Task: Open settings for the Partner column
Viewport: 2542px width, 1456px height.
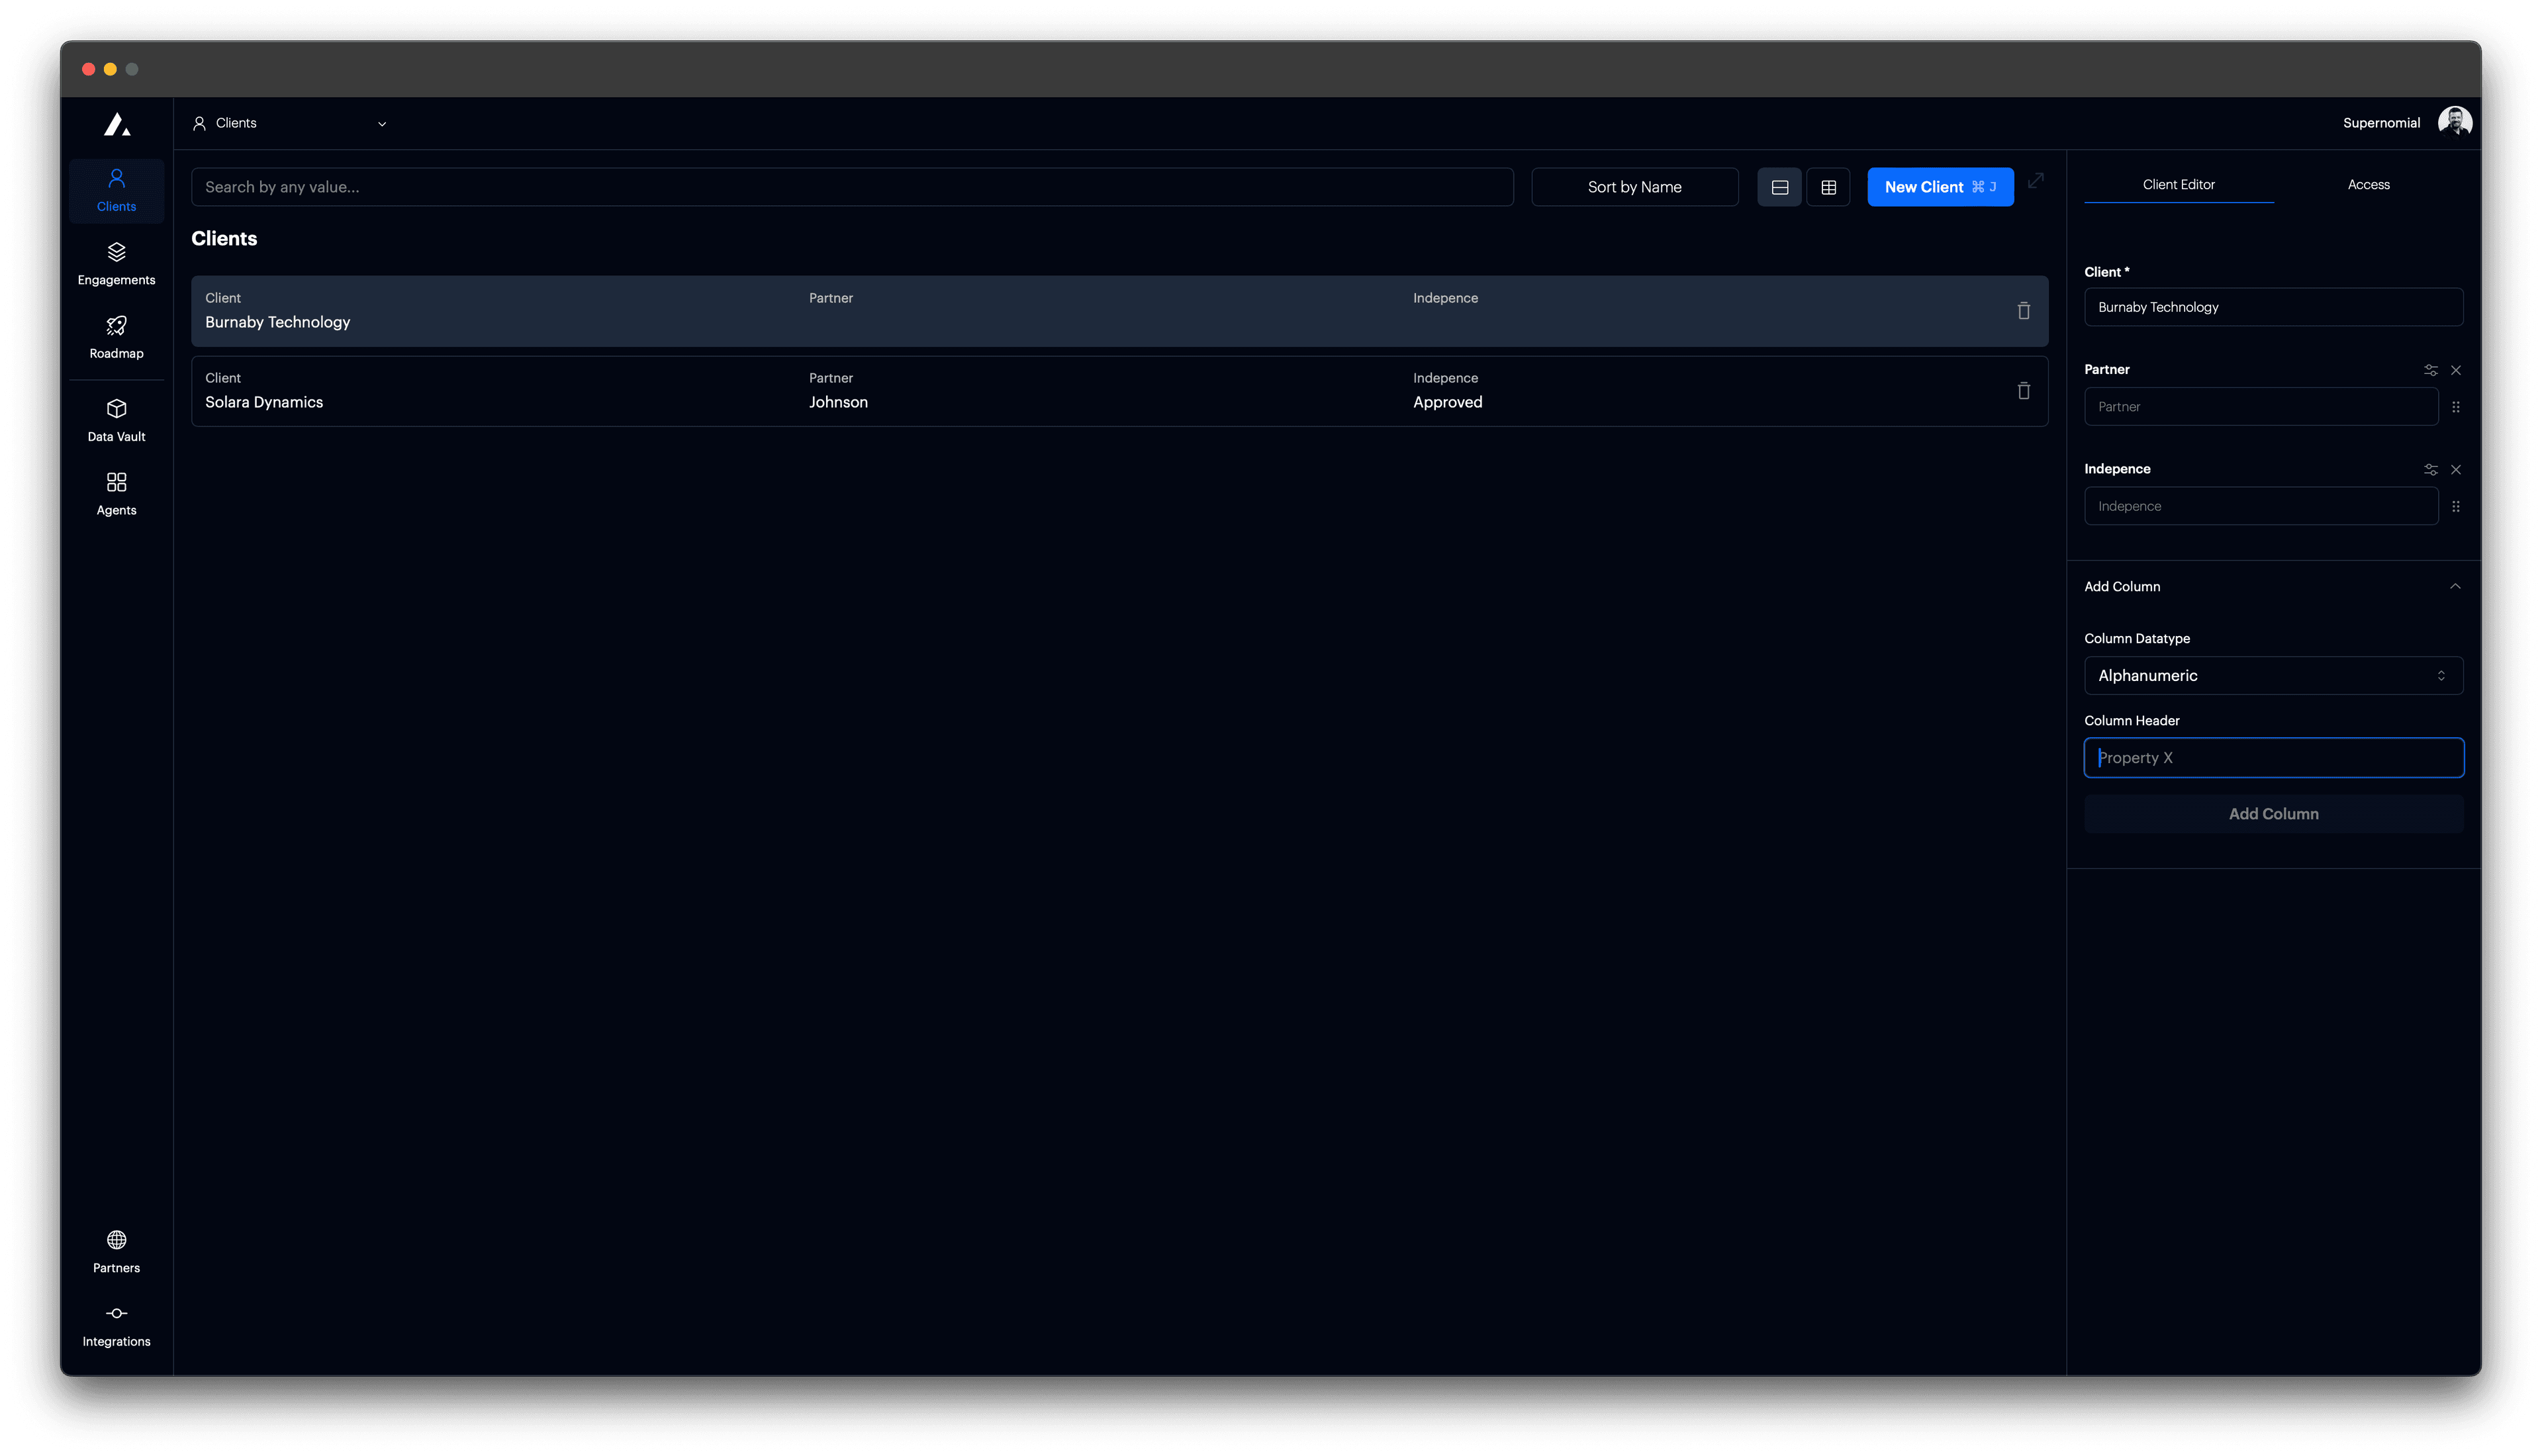Action: pos(2431,370)
